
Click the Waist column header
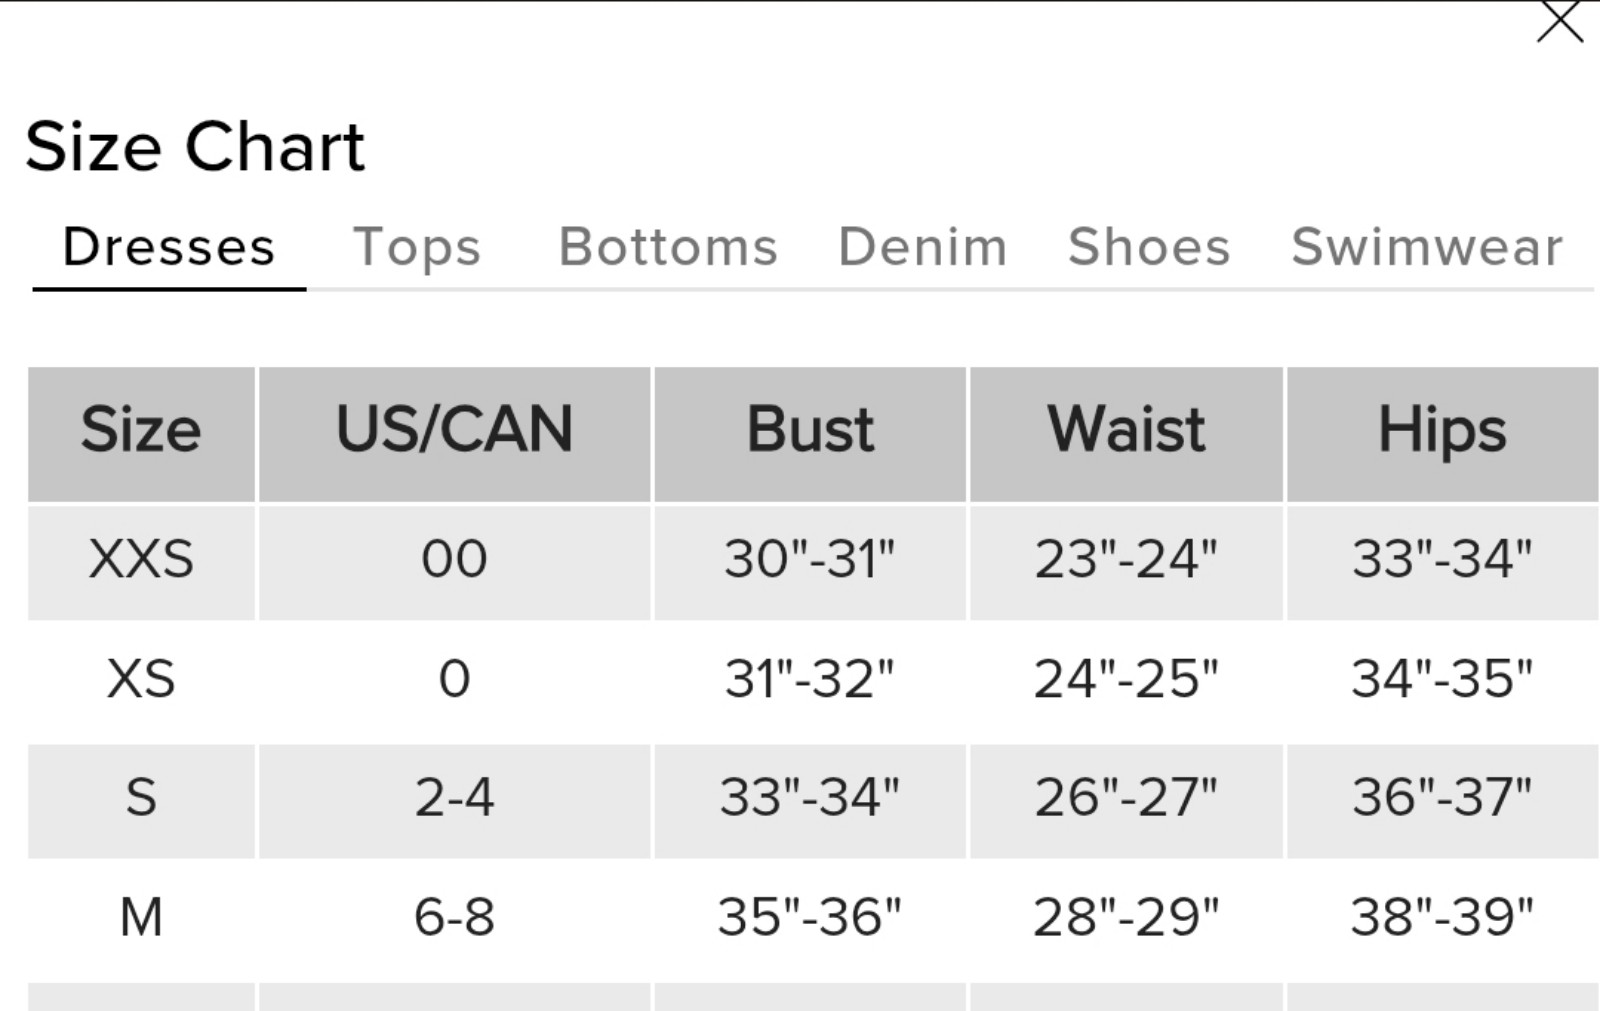(x=1126, y=434)
